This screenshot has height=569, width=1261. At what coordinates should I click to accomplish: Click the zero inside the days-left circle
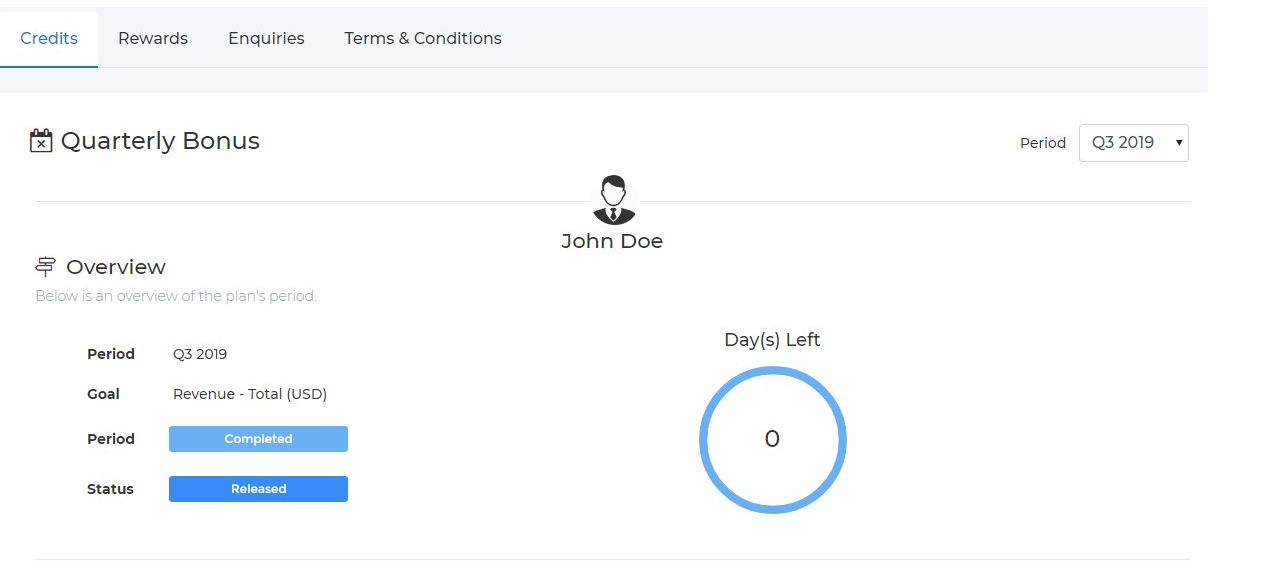tap(772, 439)
